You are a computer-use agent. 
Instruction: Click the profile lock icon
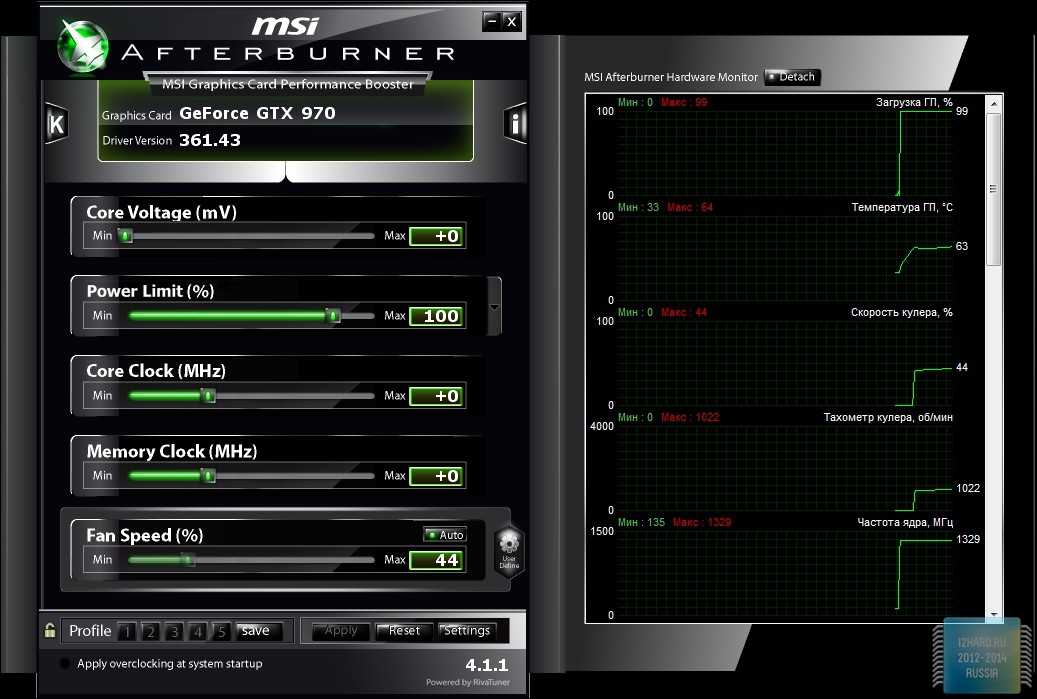click(50, 631)
